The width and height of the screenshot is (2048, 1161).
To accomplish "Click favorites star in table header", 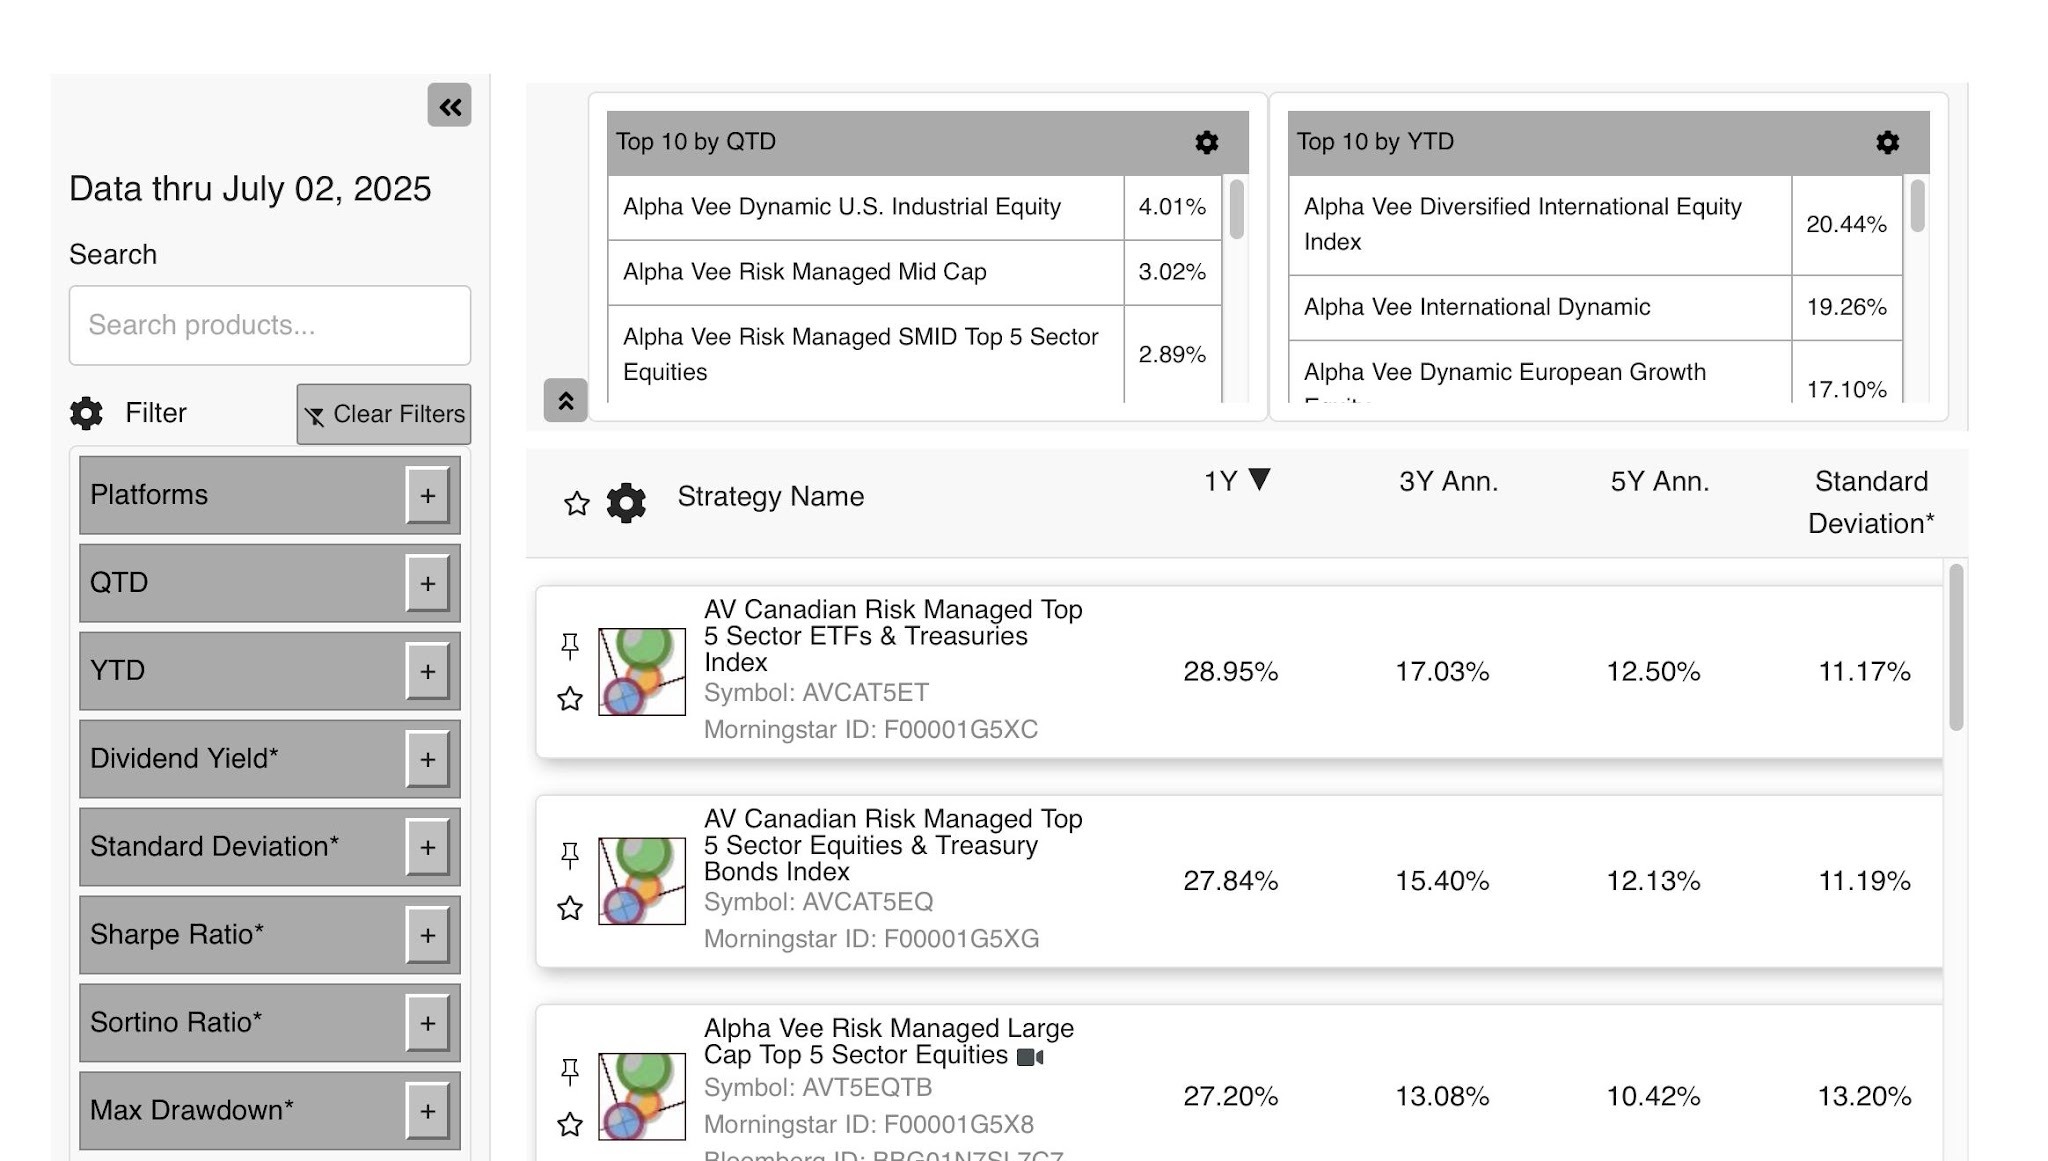I will [x=576, y=503].
